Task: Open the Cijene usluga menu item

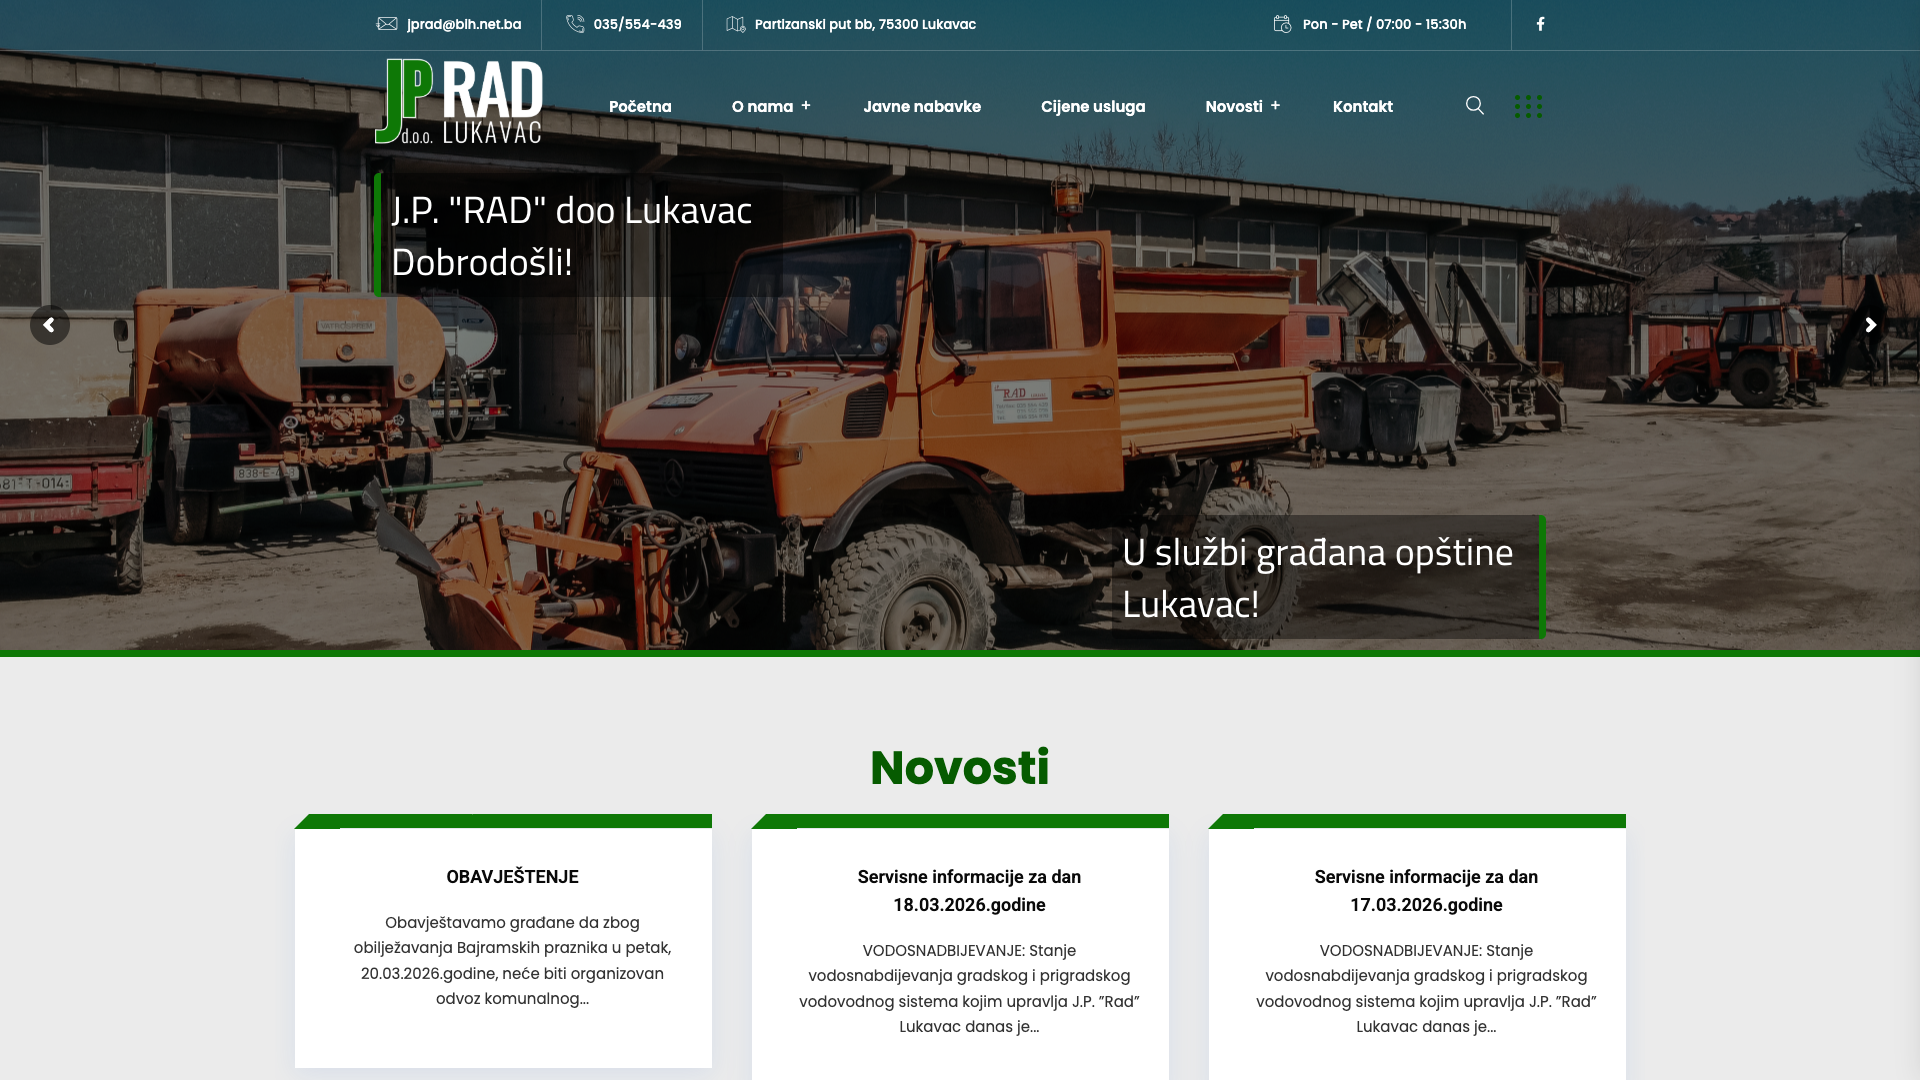Action: [1093, 106]
